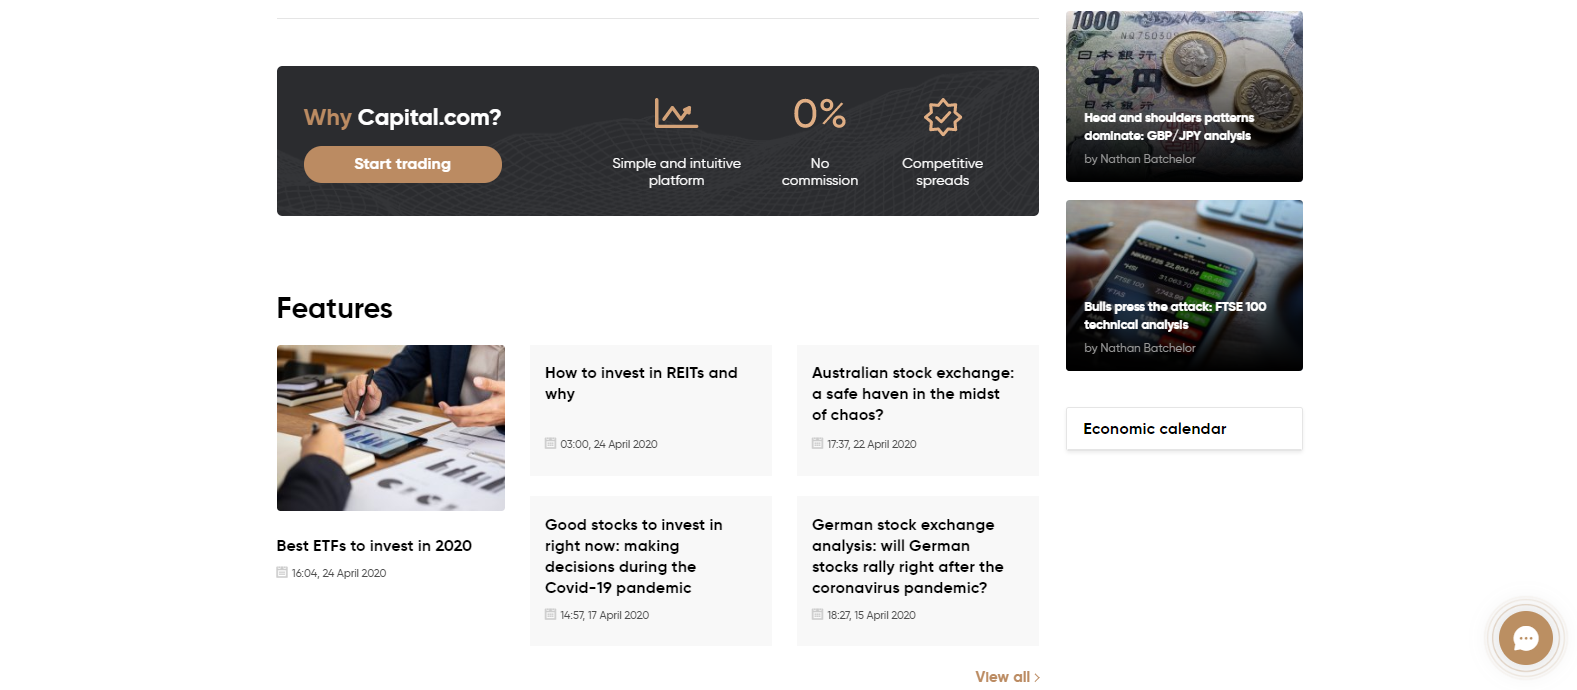
Task: Click the chart icon above Simple and intuitive platform
Action: (676, 113)
